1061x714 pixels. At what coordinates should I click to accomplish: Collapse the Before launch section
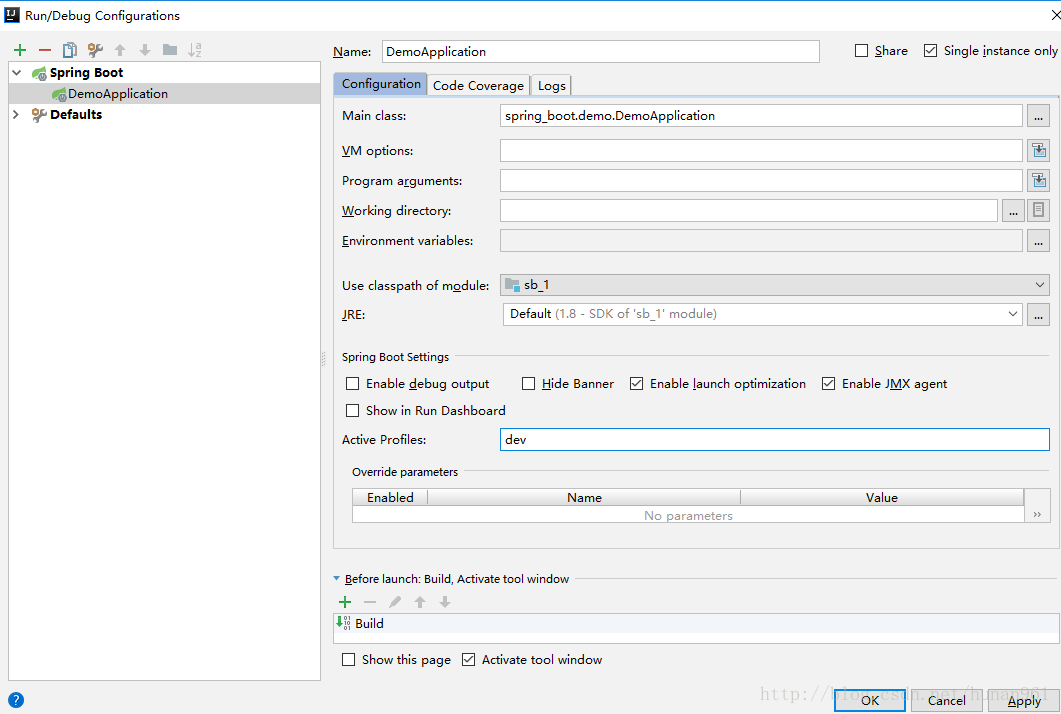point(337,579)
